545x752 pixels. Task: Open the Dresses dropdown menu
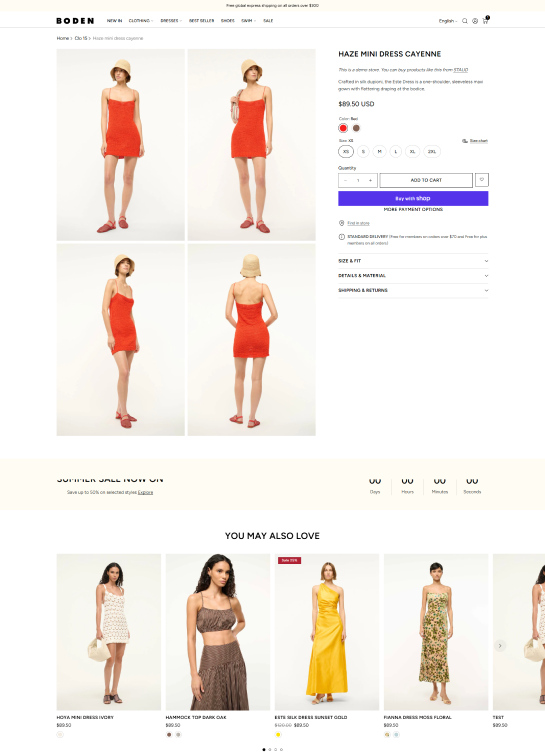(171, 21)
